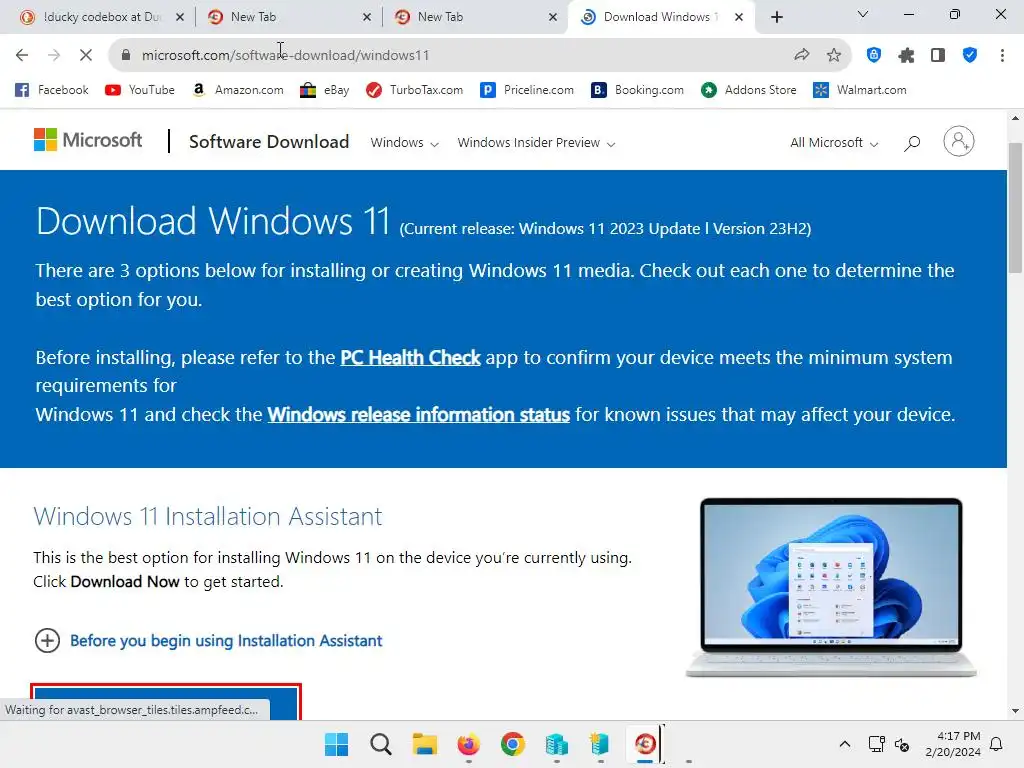Open the Walmart.com bookmark
The height and width of the screenshot is (768, 1024).
tap(859, 90)
